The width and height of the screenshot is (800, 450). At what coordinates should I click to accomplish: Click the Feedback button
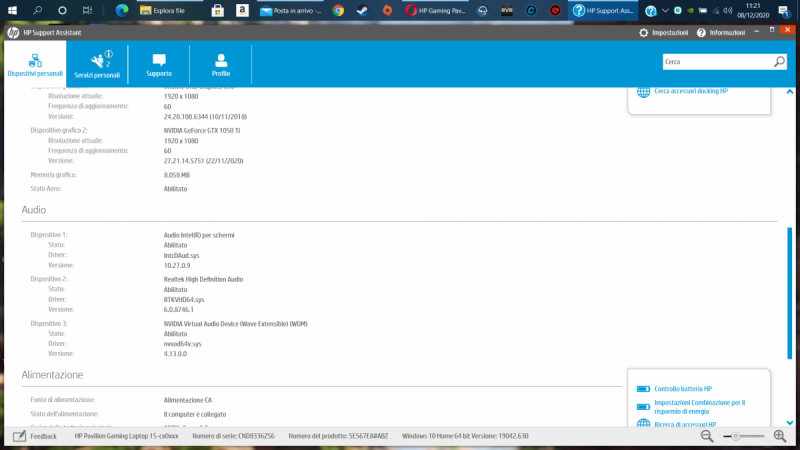pos(35,436)
